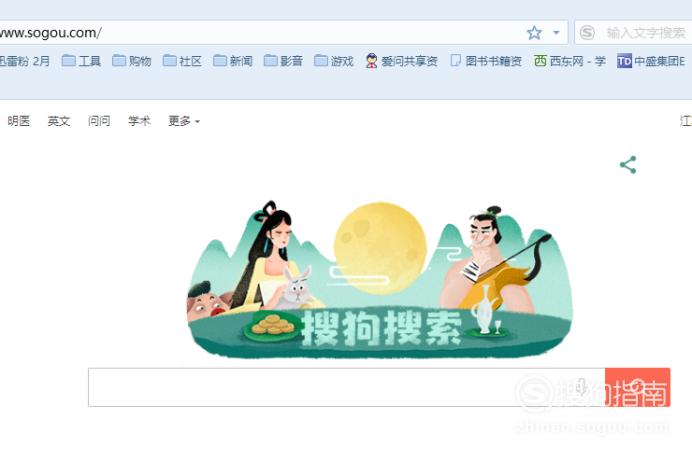Open the 中盛集团 TD bookmark
Viewport: 692px width, 461px height.
[651, 61]
